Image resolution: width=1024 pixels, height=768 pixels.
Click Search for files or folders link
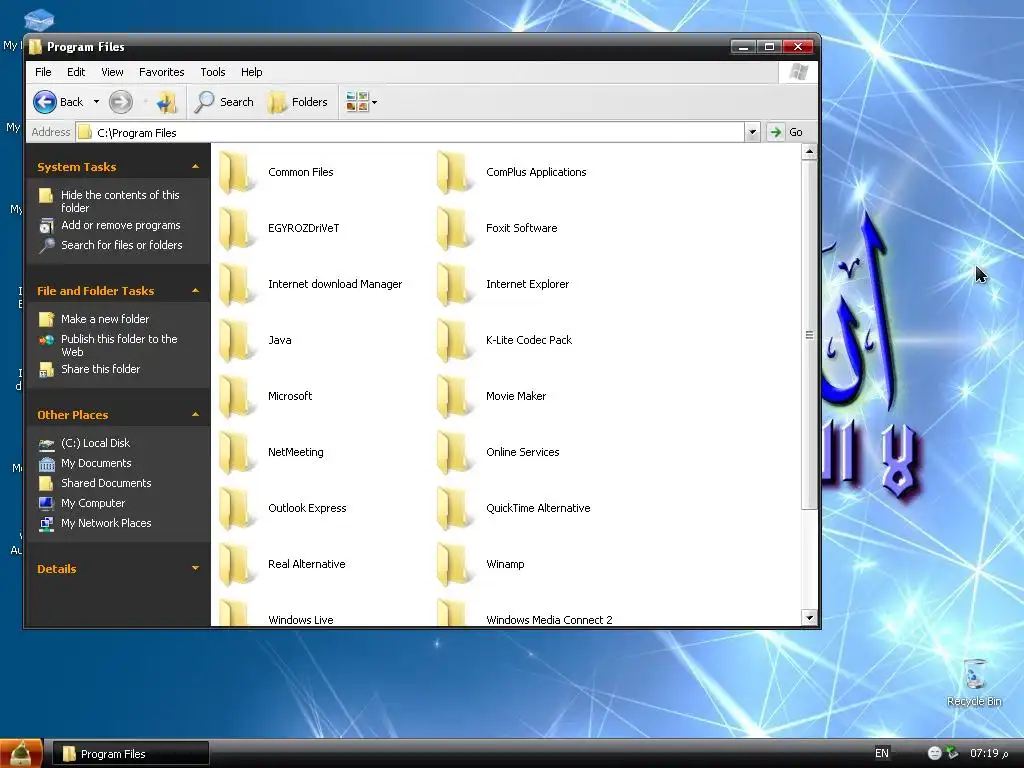[121, 245]
